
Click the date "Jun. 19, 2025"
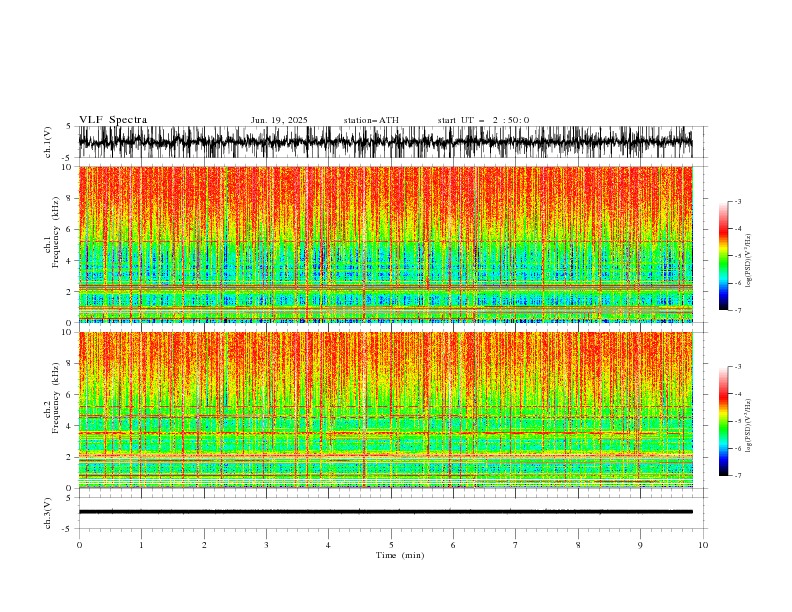pyautogui.click(x=279, y=120)
